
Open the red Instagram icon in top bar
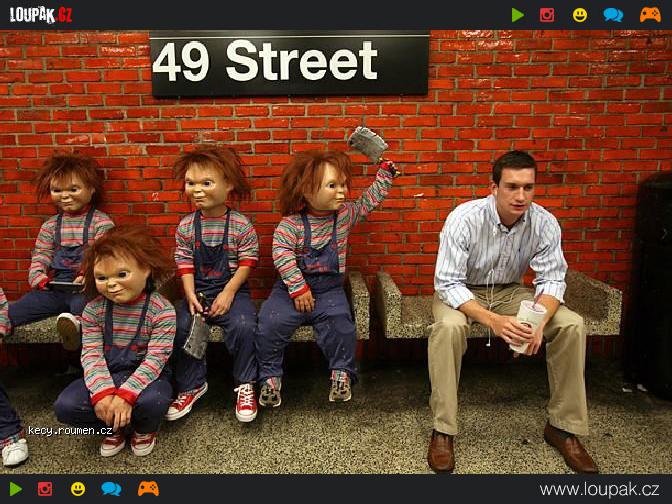point(547,15)
